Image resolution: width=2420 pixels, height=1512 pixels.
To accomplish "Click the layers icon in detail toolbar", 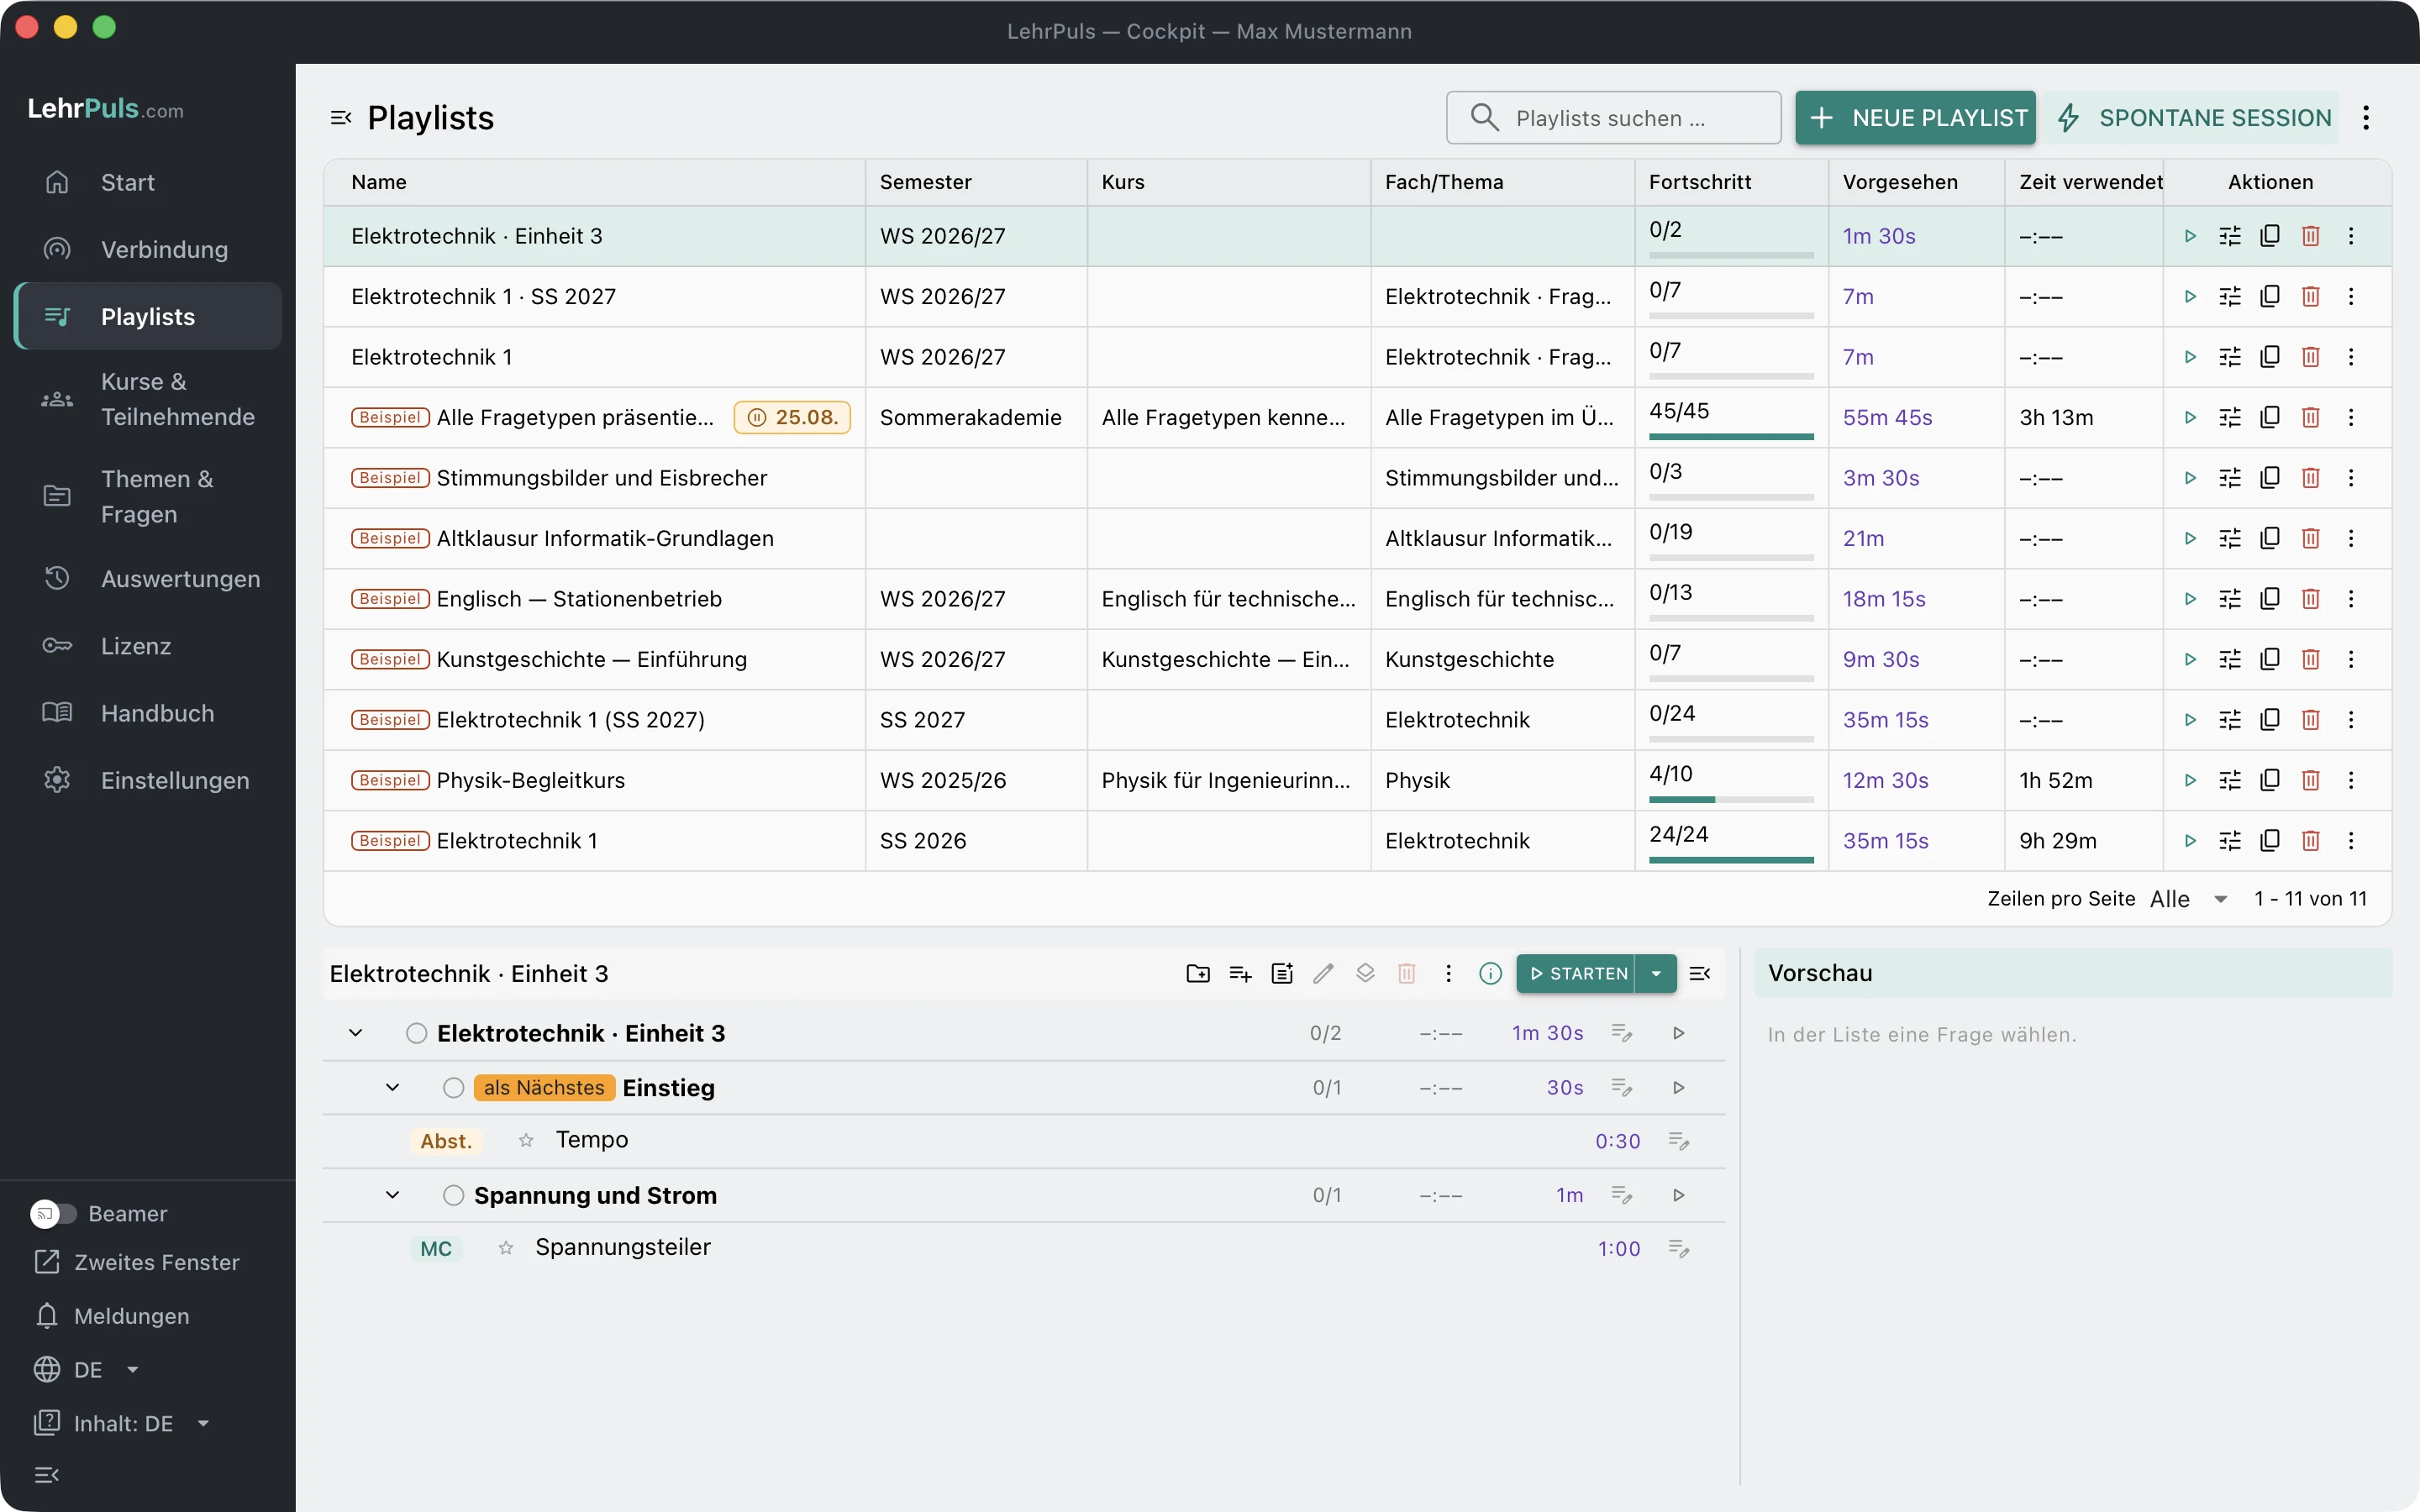I will [1365, 973].
